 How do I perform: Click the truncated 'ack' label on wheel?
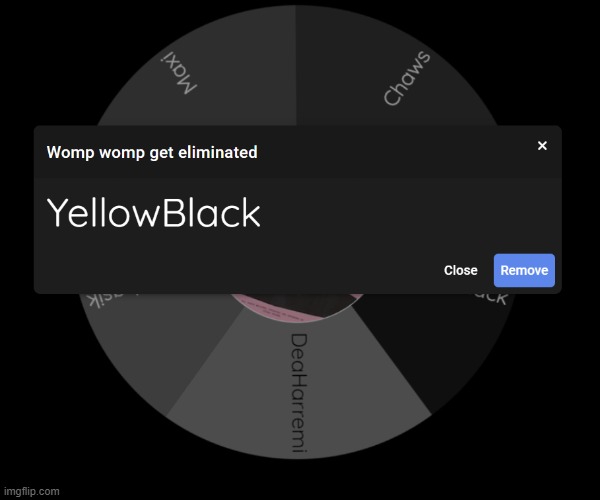click(491, 300)
